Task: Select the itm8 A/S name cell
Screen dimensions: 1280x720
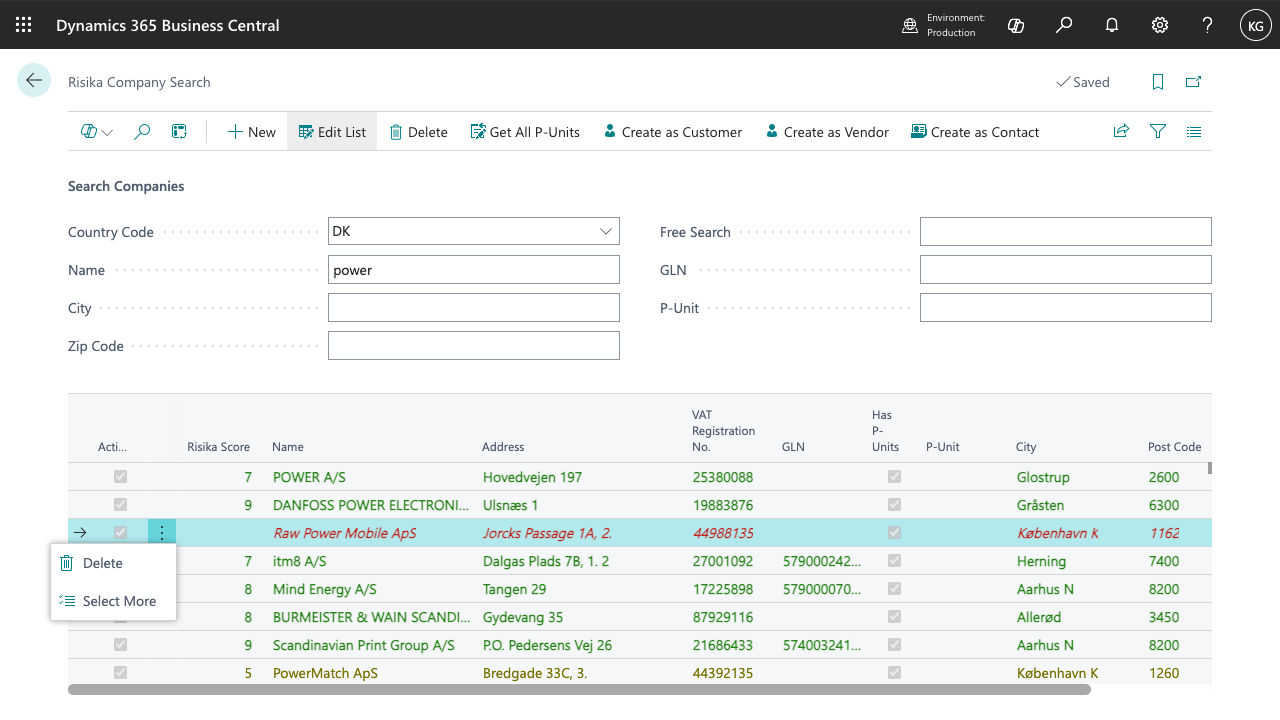Action: pyautogui.click(x=300, y=561)
